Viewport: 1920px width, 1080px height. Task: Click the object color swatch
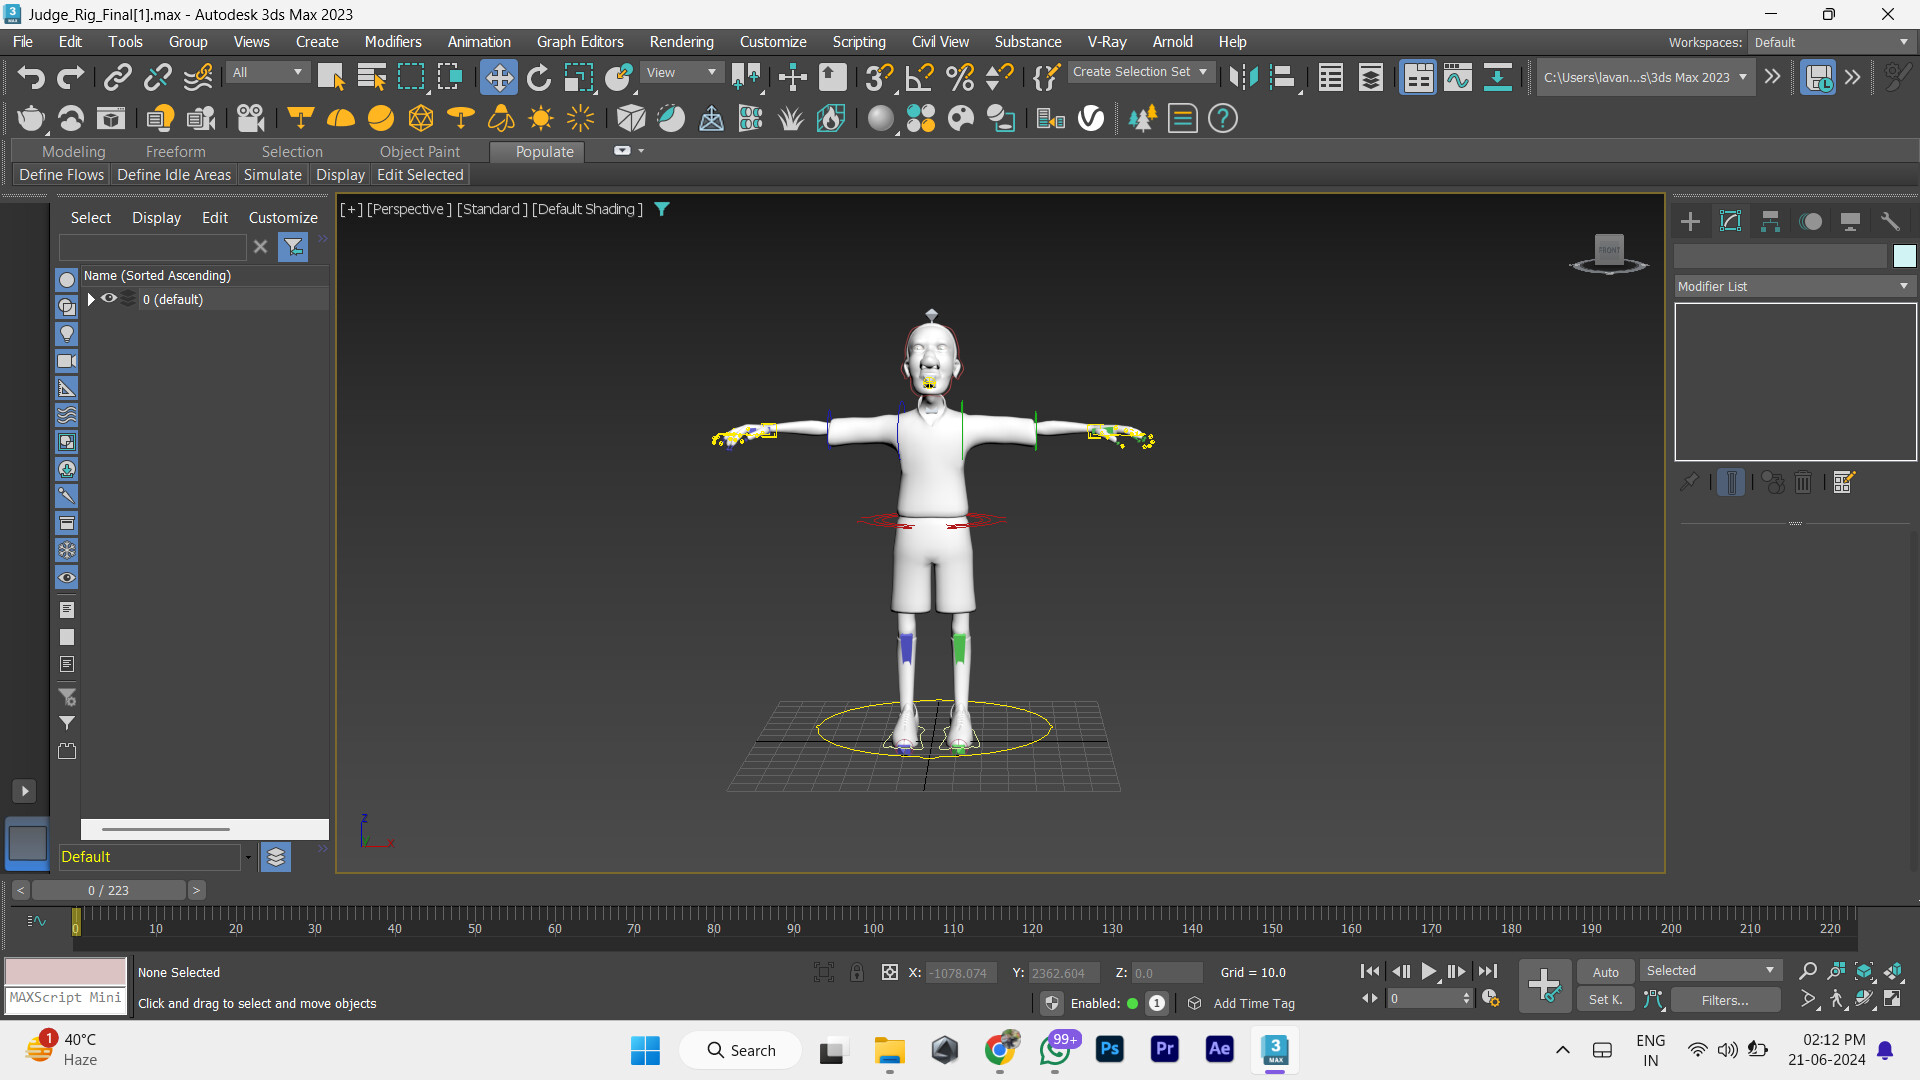click(1904, 256)
